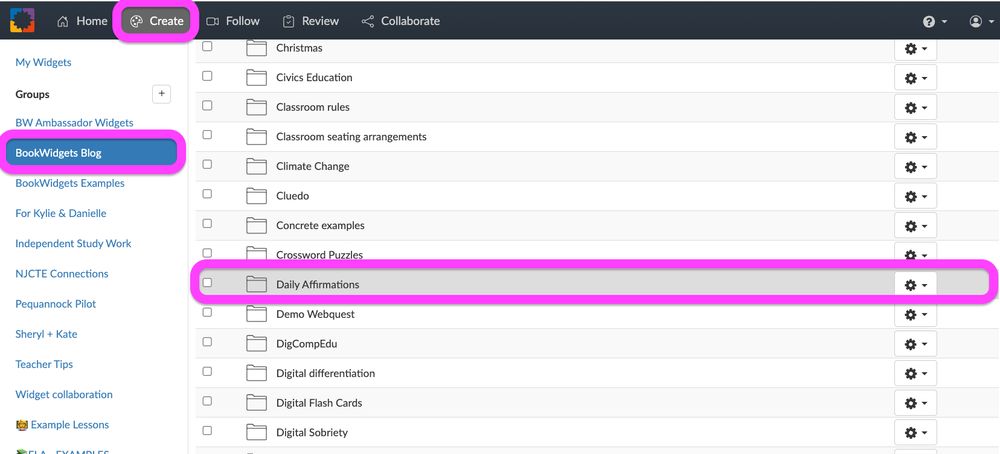The height and width of the screenshot is (454, 1000).
Task: Click the Digital differentiation folder icon
Action: tap(256, 373)
